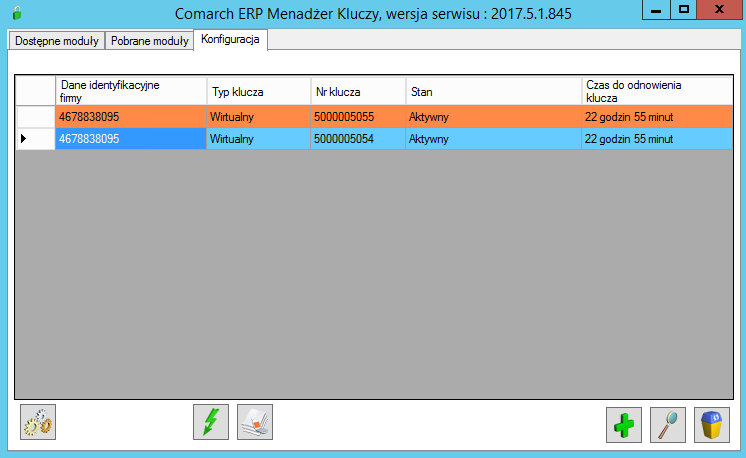Switch to the Dostępne moduły tab
The width and height of the screenshot is (746, 458).
[x=57, y=41]
